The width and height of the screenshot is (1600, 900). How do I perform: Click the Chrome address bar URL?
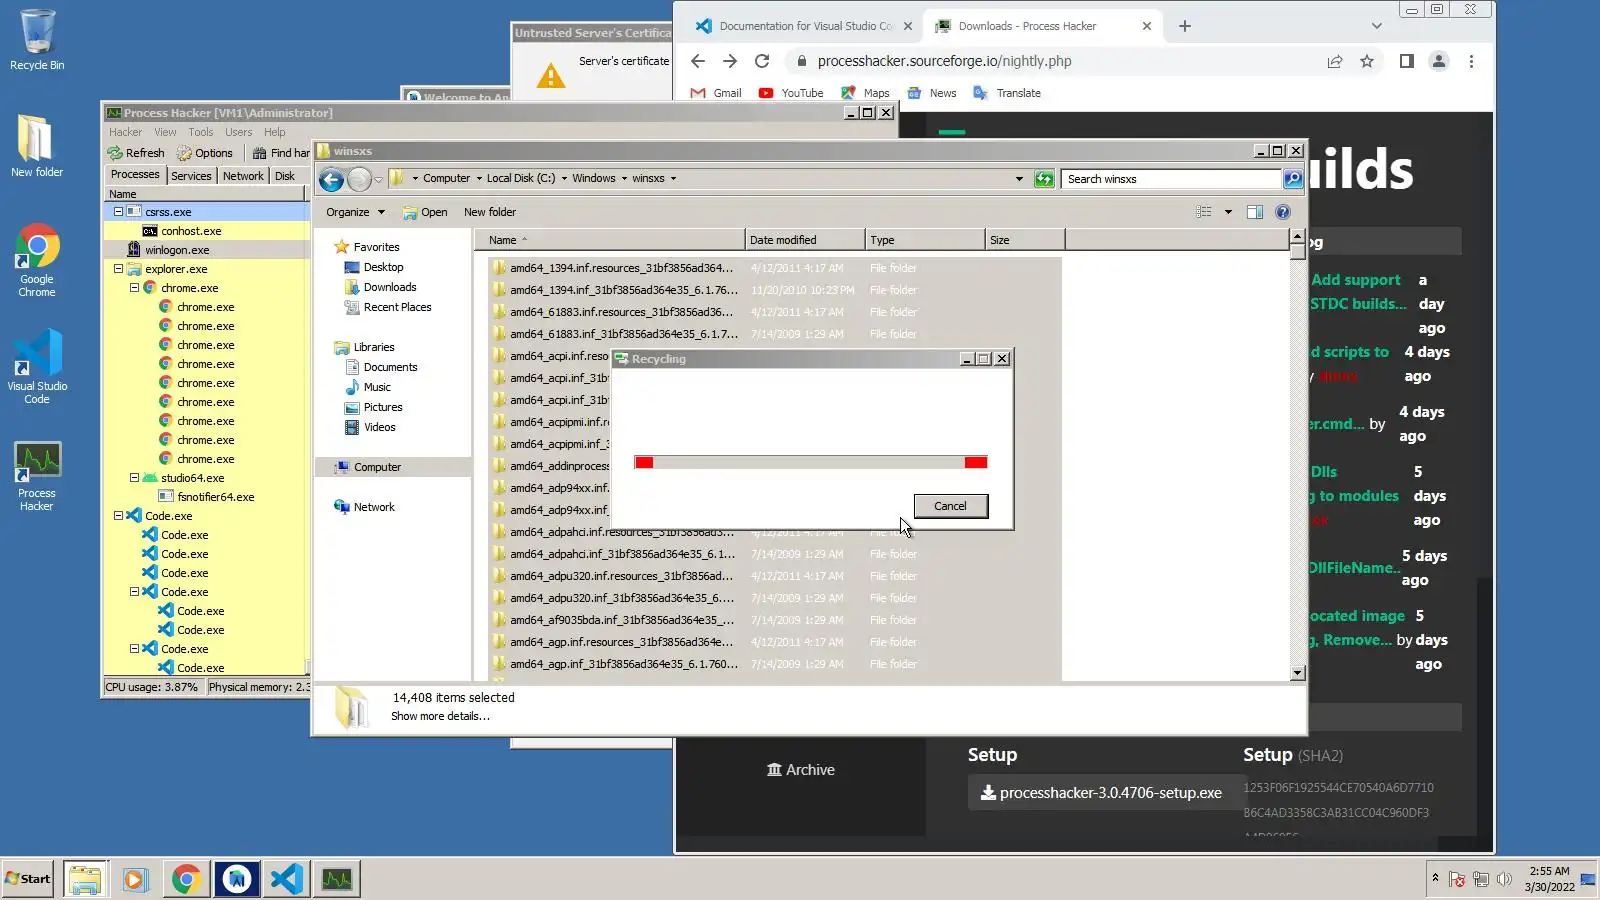coord(944,61)
